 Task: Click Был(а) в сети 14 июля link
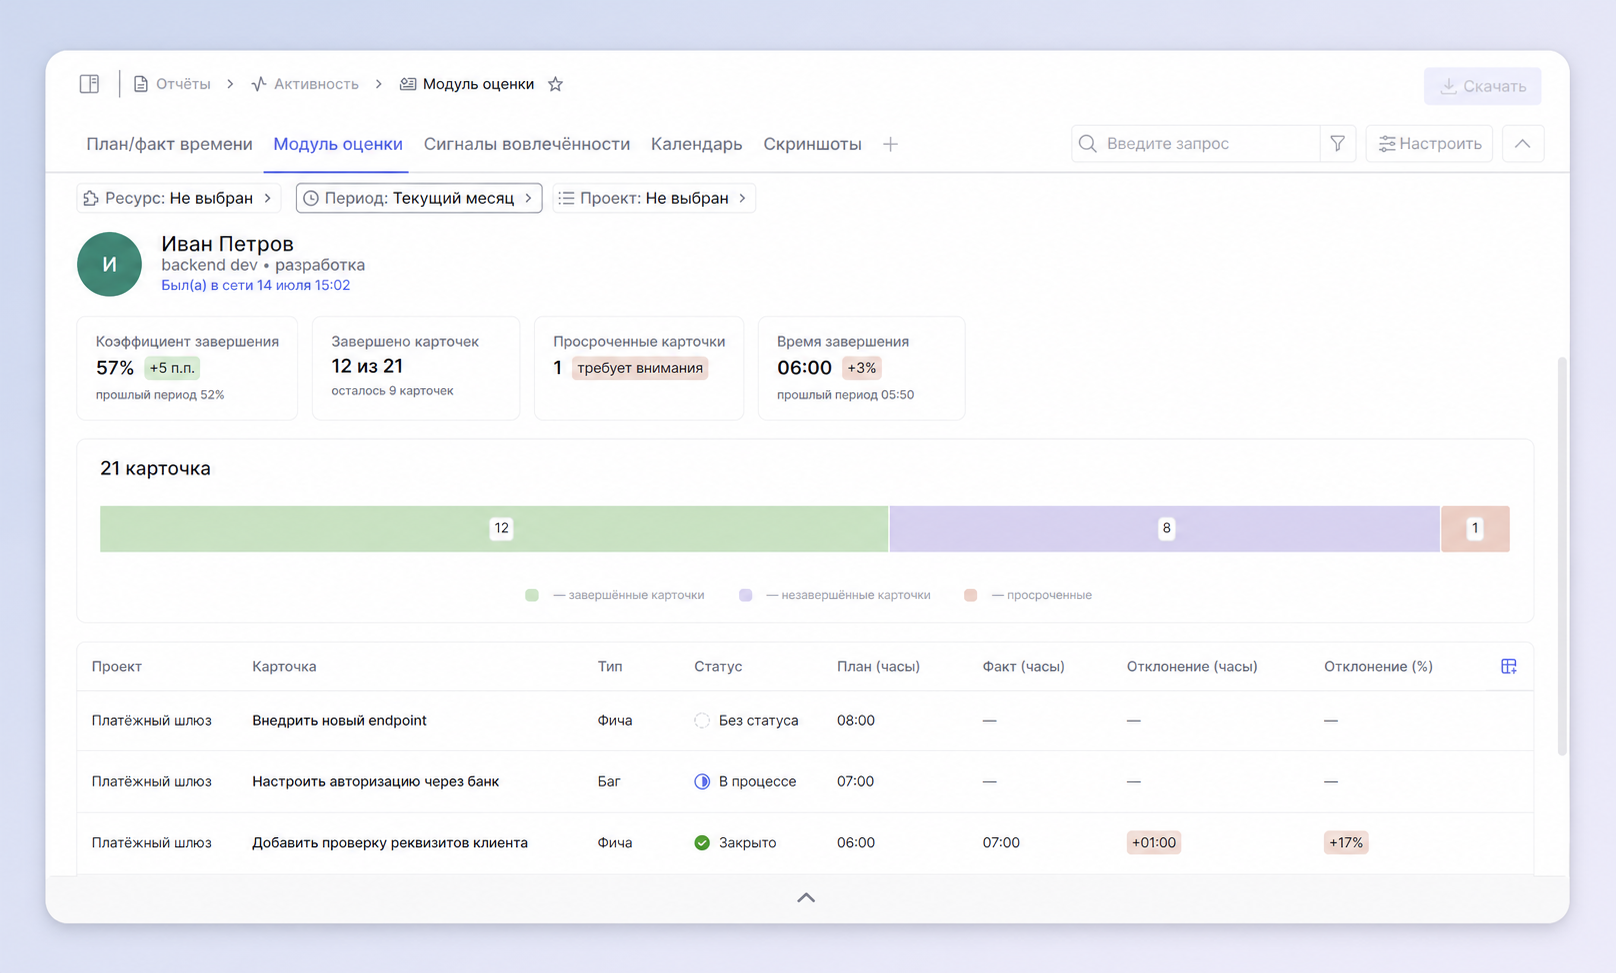tap(256, 286)
